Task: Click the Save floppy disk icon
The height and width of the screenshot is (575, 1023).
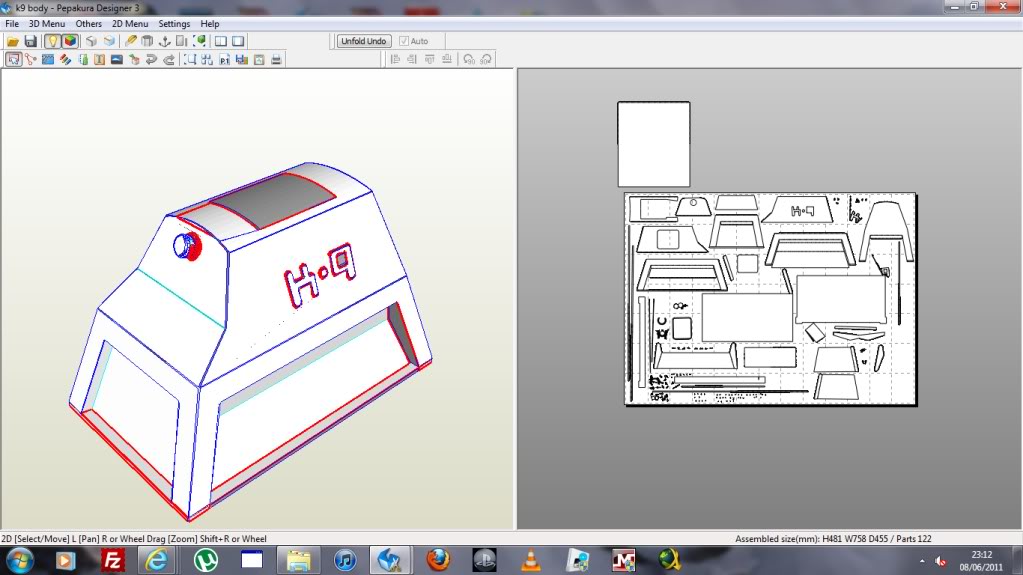Action: (x=30, y=41)
